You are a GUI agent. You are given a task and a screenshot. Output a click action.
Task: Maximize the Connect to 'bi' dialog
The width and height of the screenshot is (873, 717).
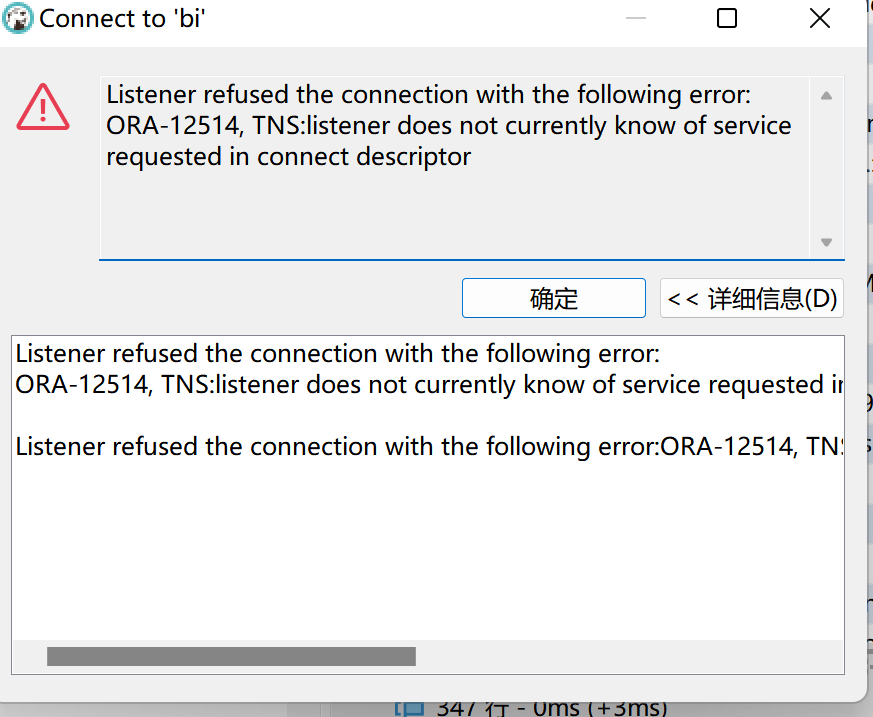click(x=727, y=18)
